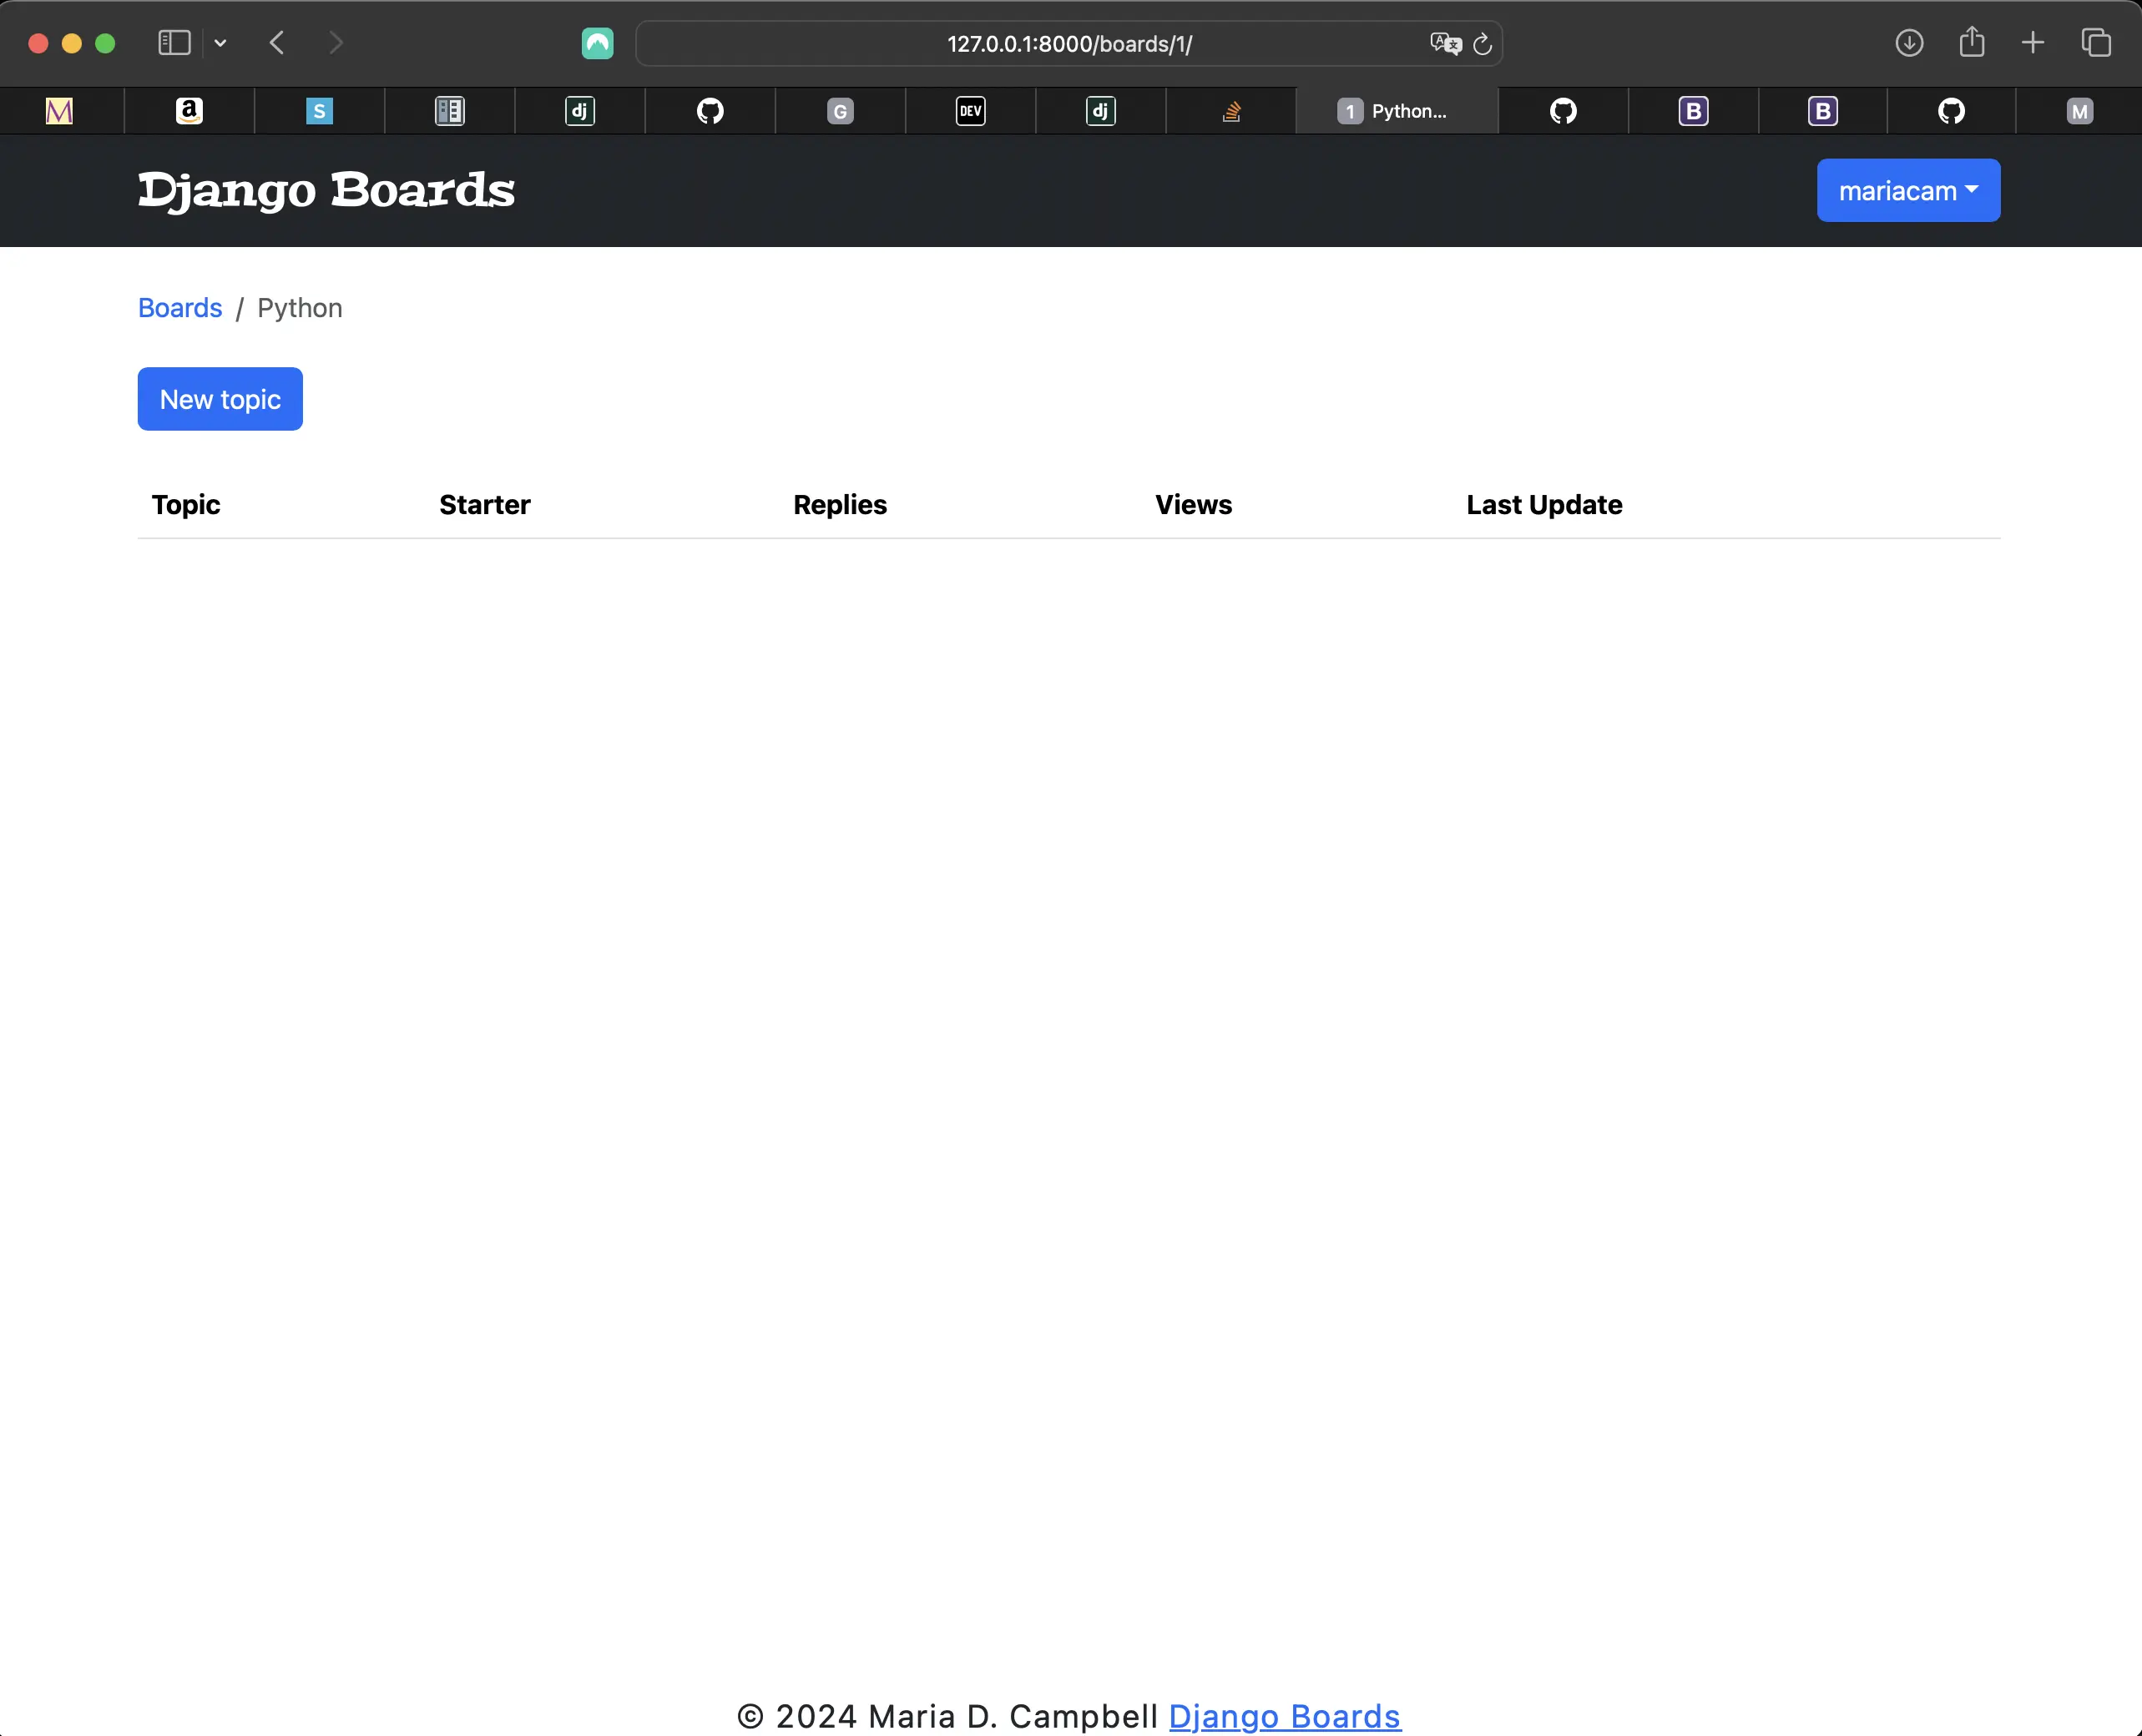This screenshot has width=2142, height=1736.
Task: Switch to the DEV tab
Action: coord(970,111)
